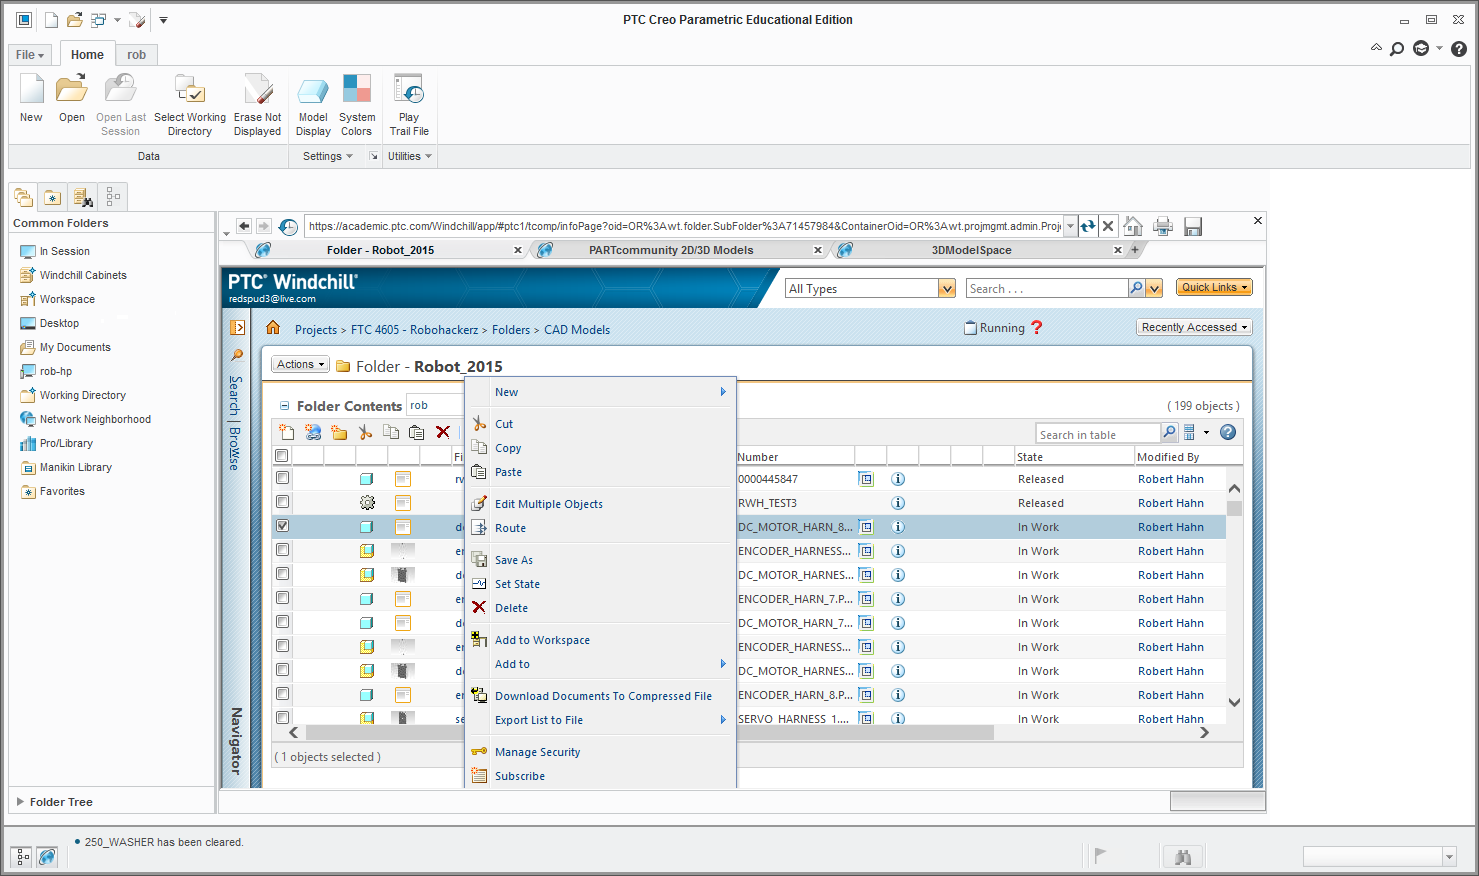This screenshot has height=876, width=1479.
Task: Check the SERVO_HARNESS row checkbox
Action: click(282, 717)
